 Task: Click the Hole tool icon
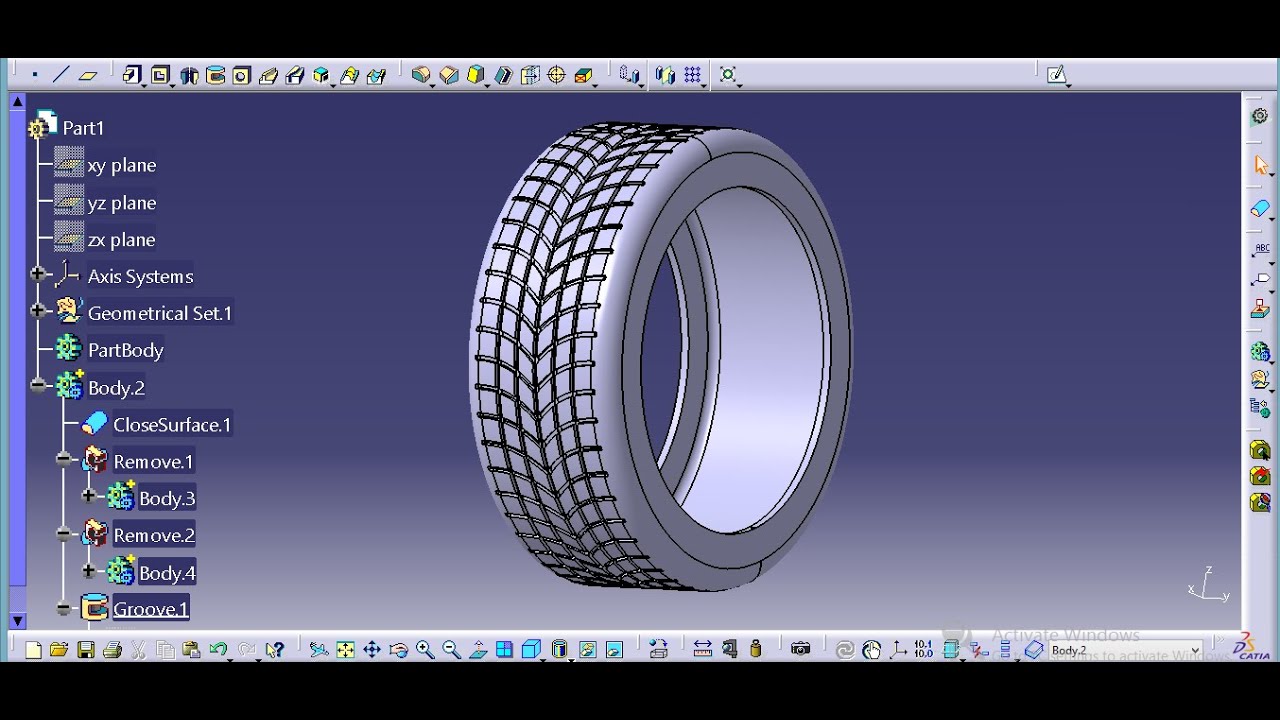click(241, 75)
